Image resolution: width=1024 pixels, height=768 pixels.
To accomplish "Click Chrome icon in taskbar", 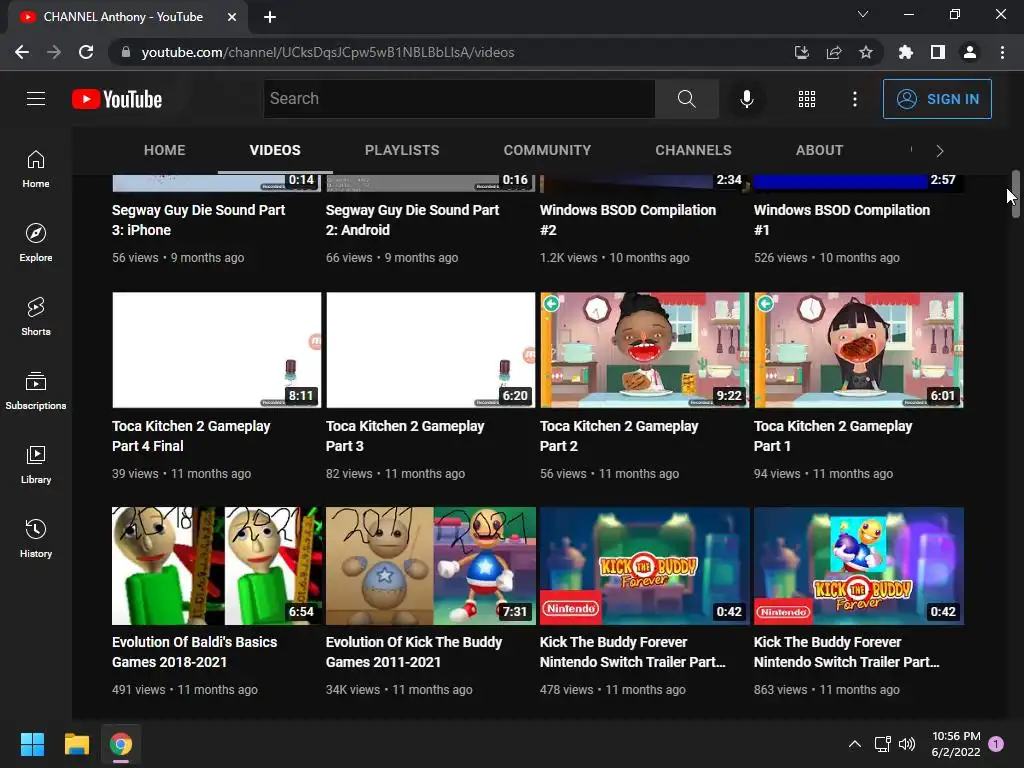I will pos(121,744).
